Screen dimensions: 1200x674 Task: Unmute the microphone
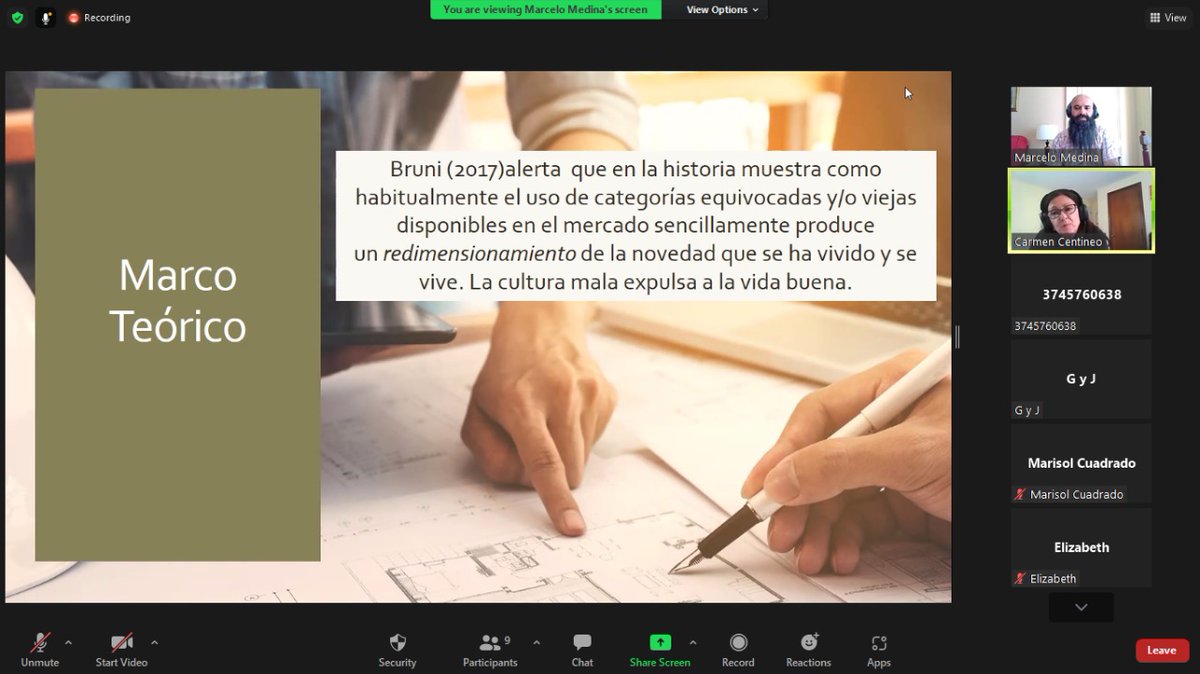click(40, 650)
